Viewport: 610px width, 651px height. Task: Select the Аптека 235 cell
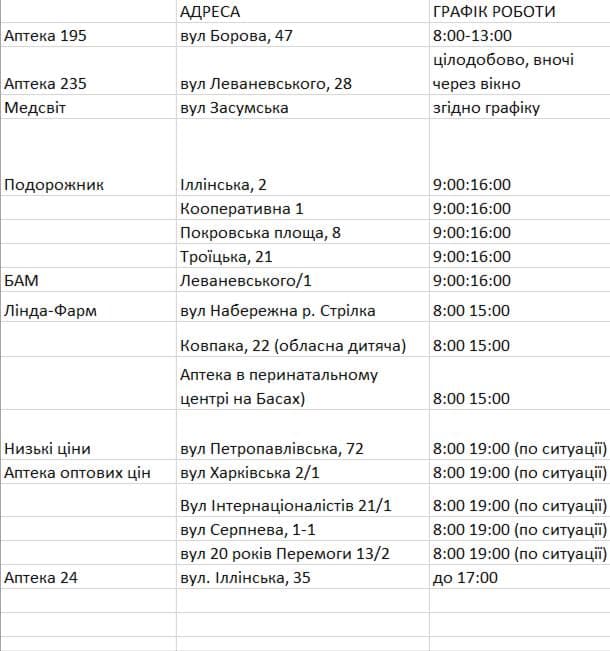coord(88,71)
